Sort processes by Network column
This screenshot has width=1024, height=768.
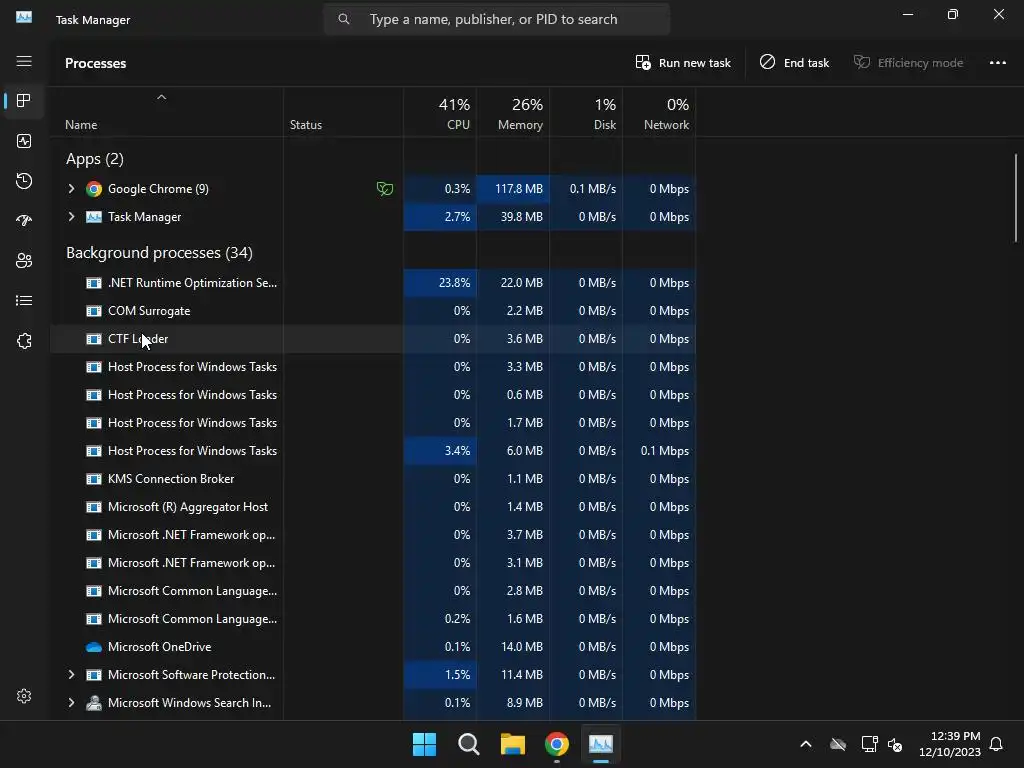tap(659, 113)
